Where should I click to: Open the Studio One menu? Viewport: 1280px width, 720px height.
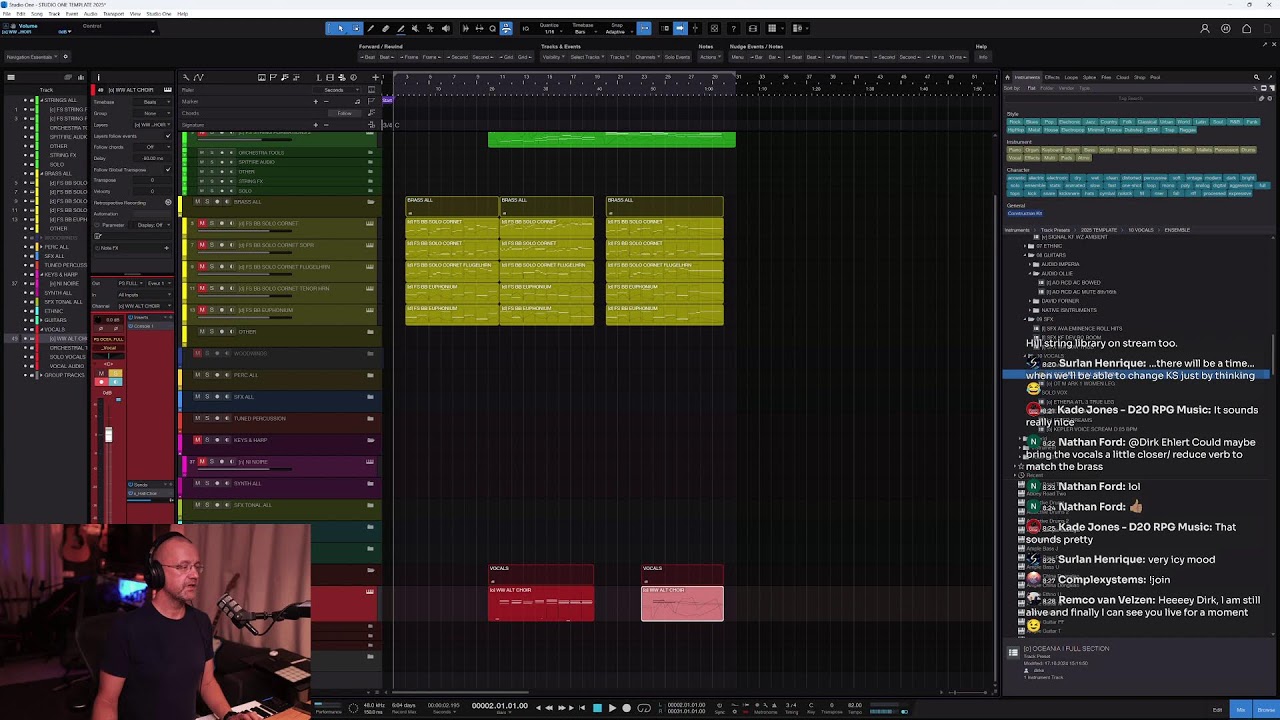click(x=159, y=14)
